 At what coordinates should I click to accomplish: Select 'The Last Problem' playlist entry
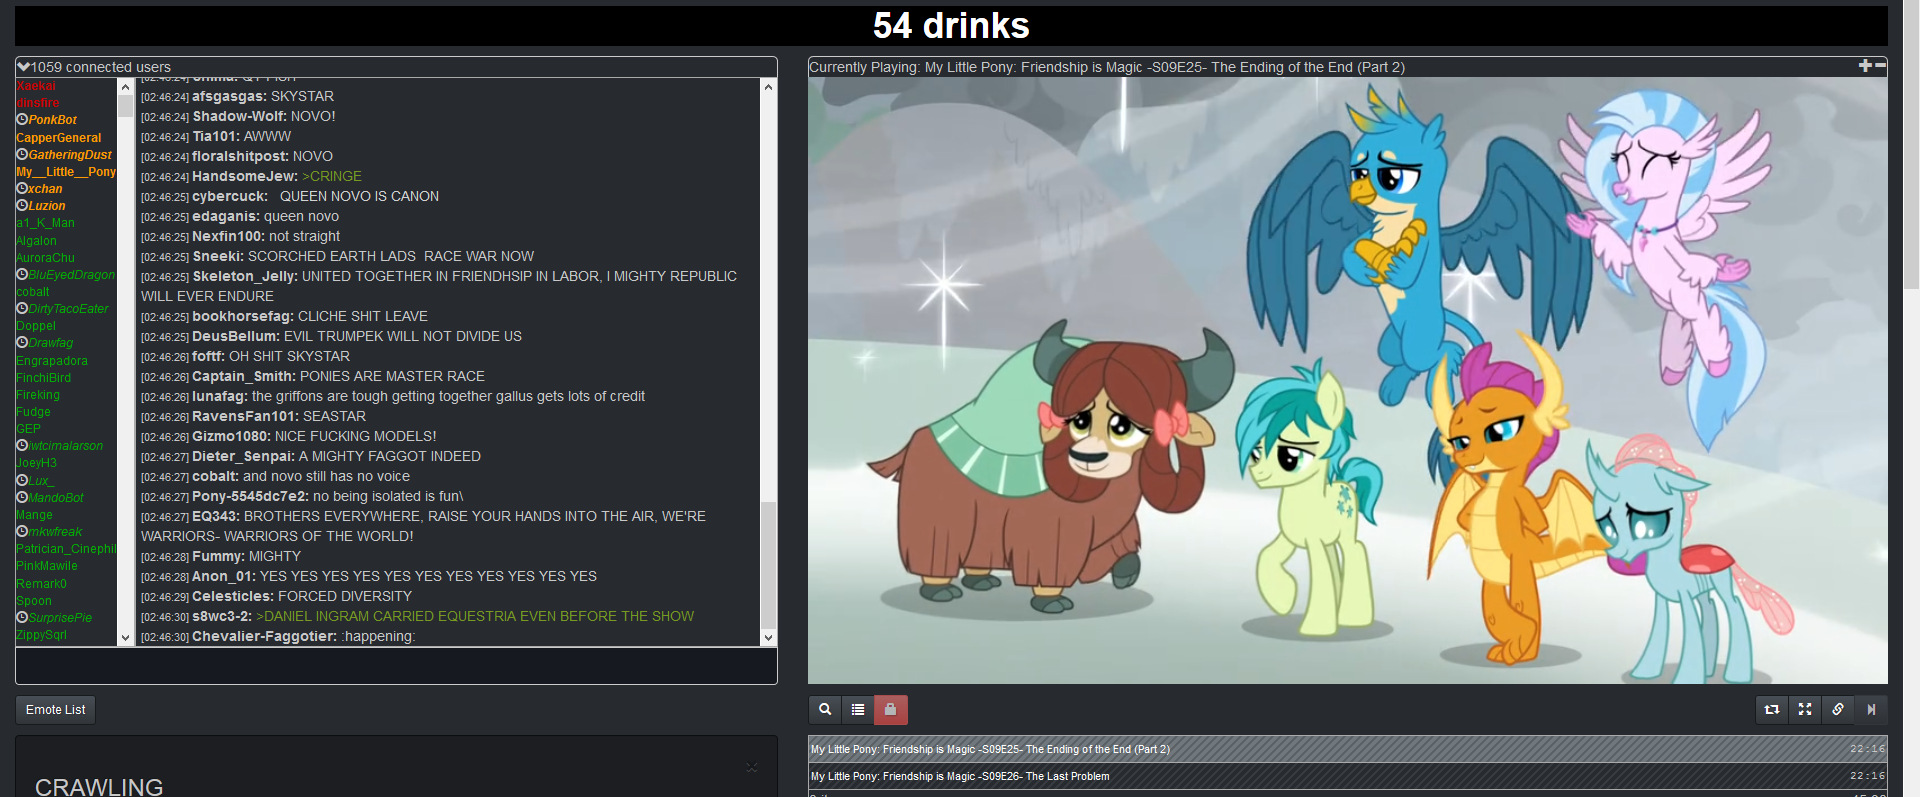[x=960, y=776]
